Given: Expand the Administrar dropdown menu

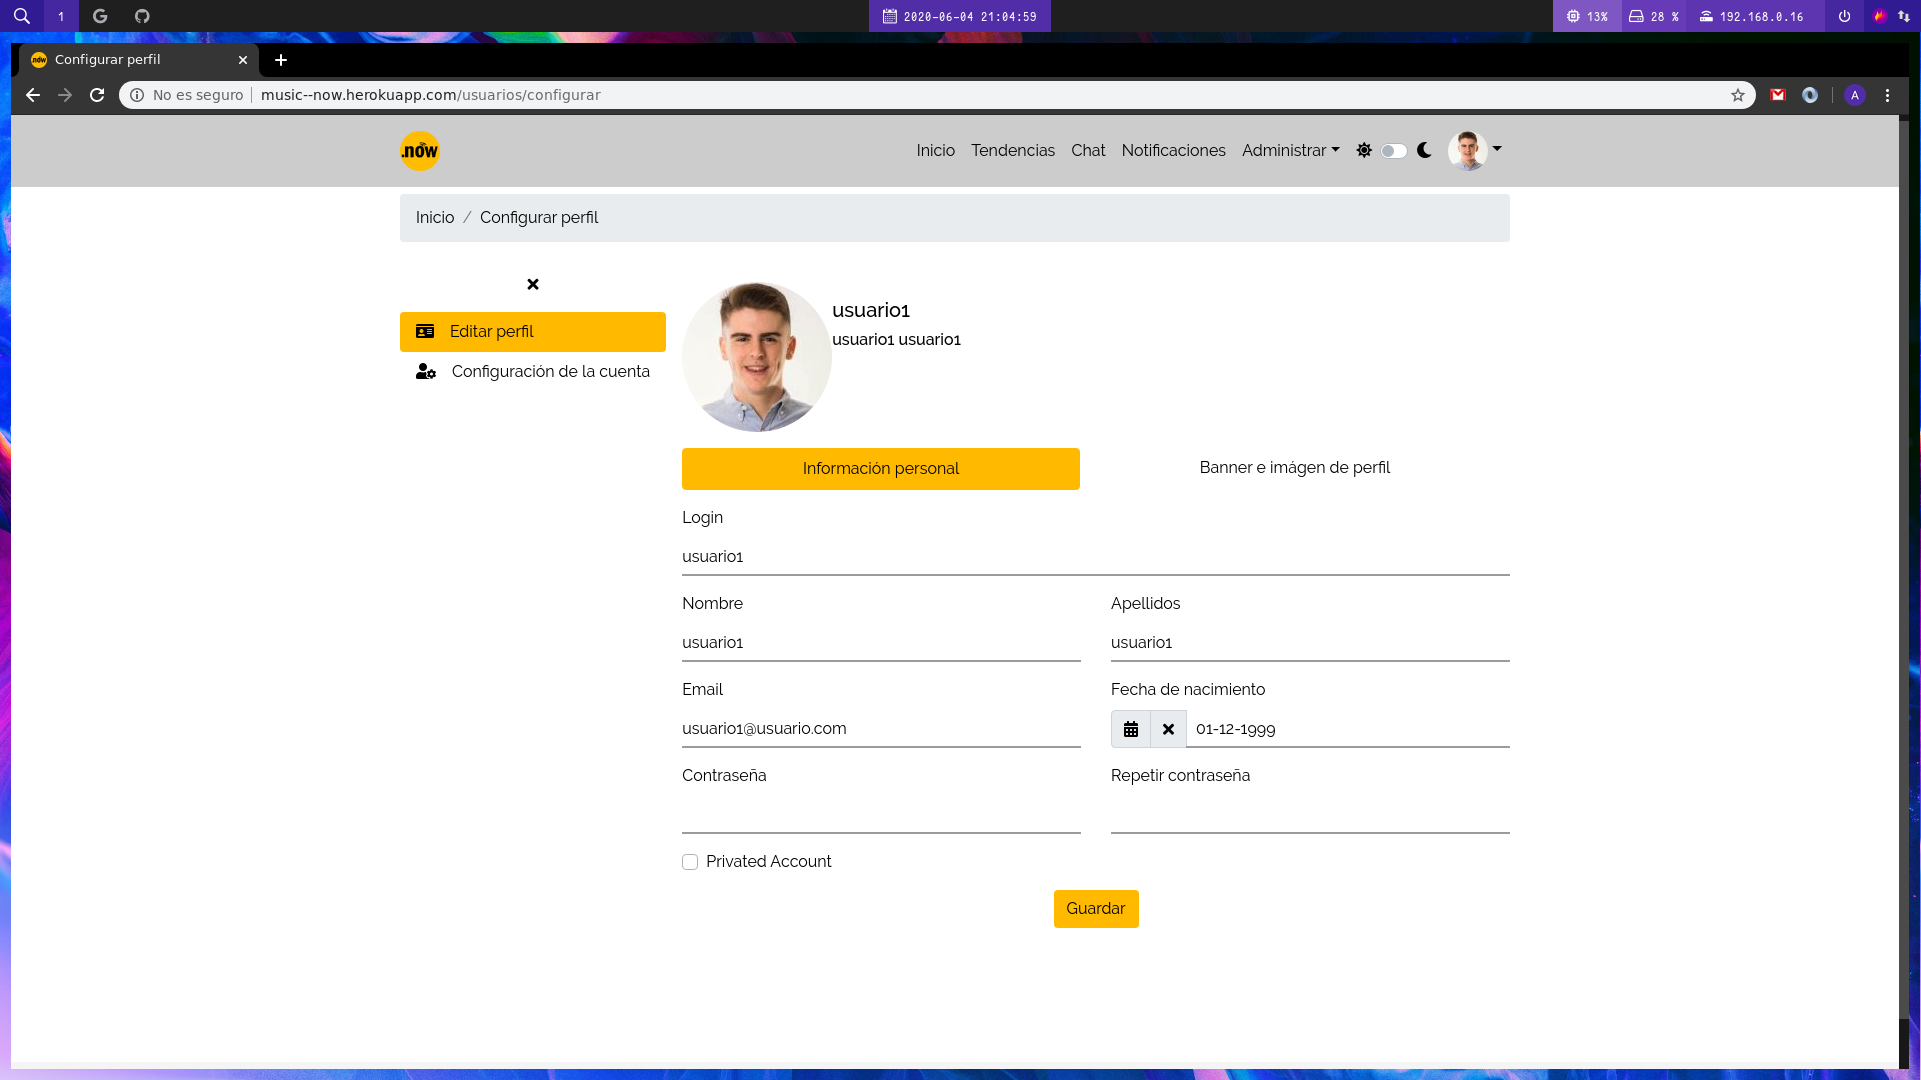Looking at the screenshot, I should click(1290, 150).
